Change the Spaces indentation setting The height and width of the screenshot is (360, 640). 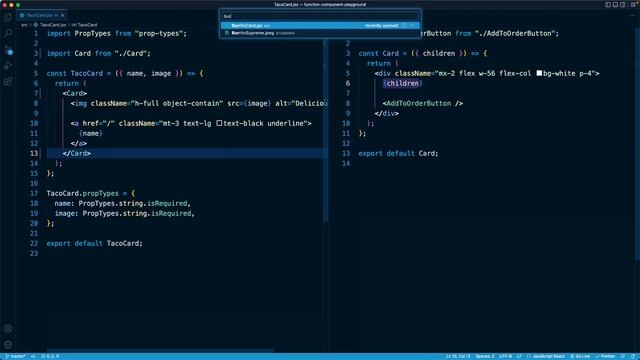click(x=485, y=356)
